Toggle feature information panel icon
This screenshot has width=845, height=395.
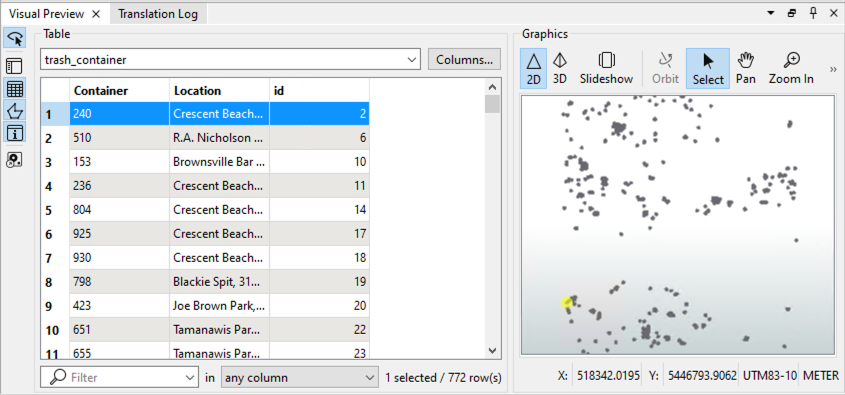(15, 133)
